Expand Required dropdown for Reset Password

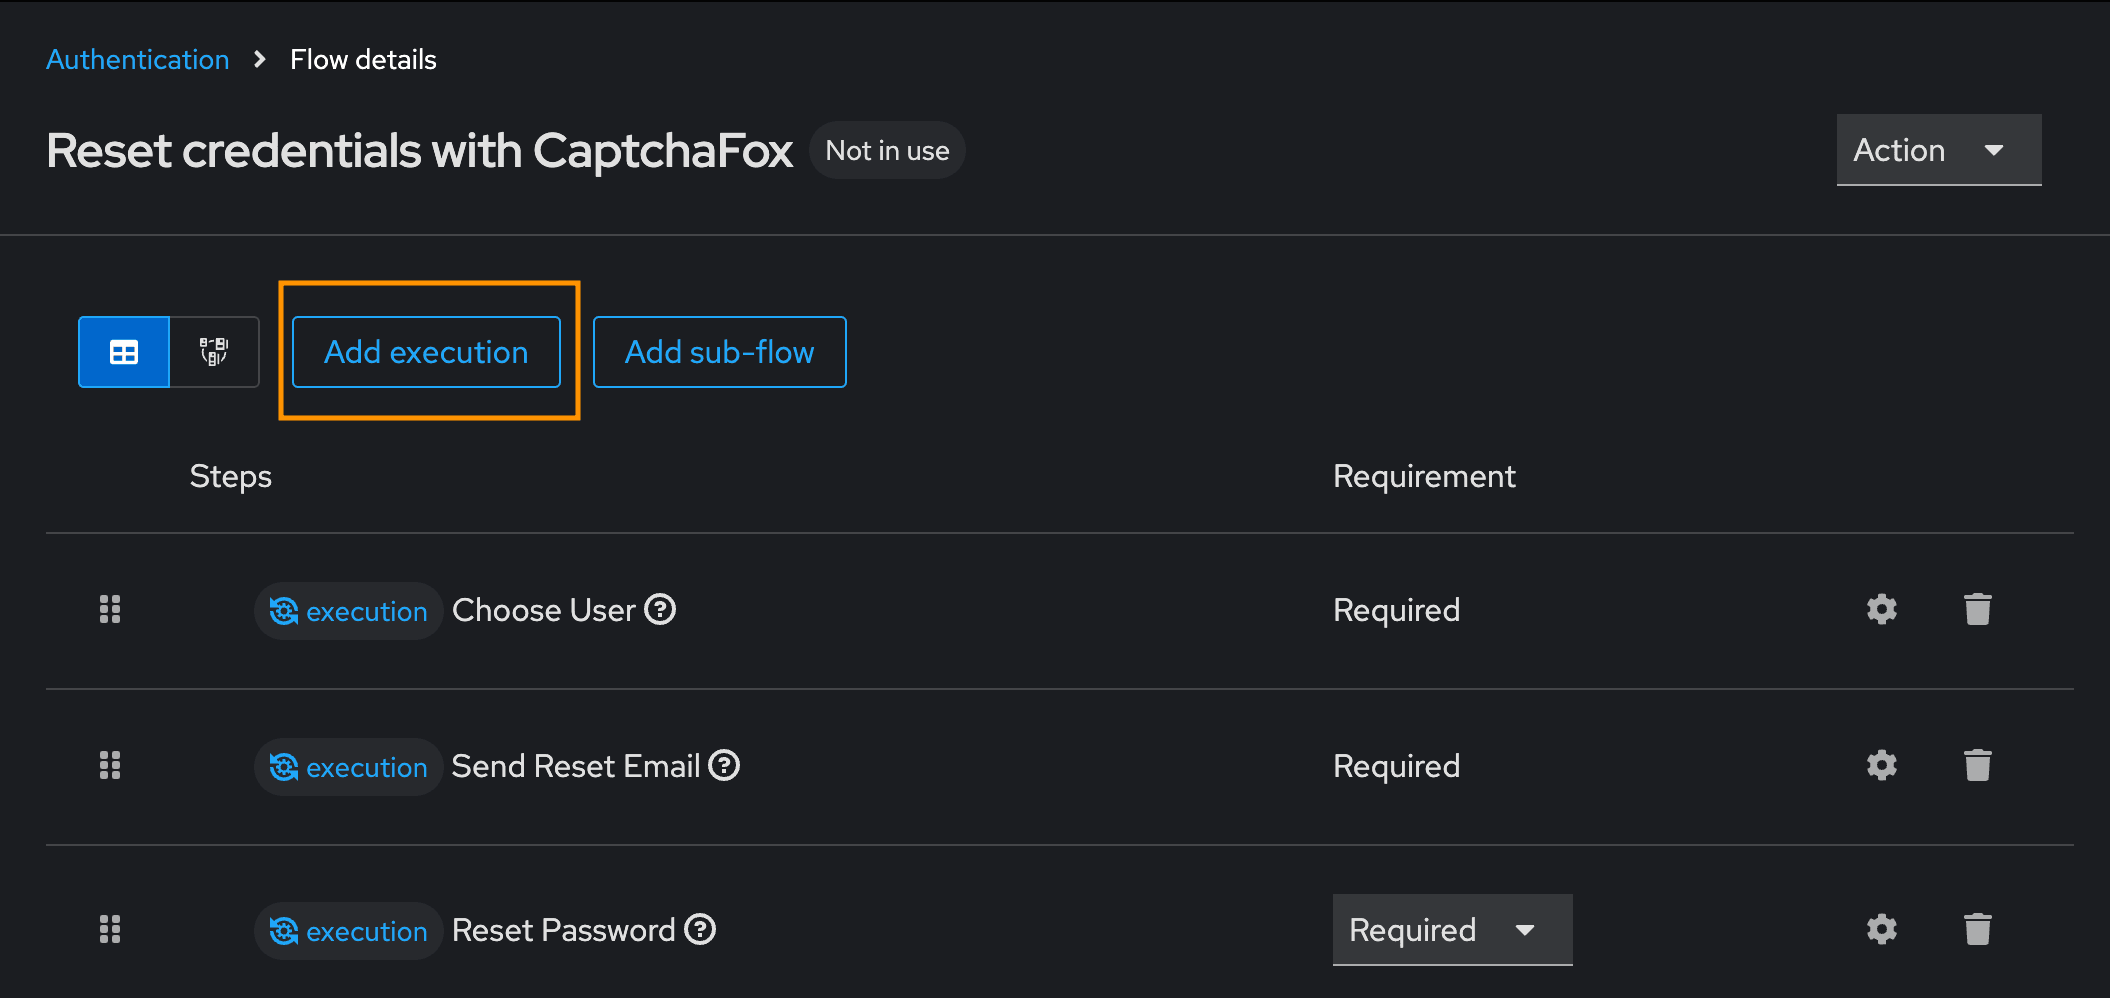(x=1452, y=930)
